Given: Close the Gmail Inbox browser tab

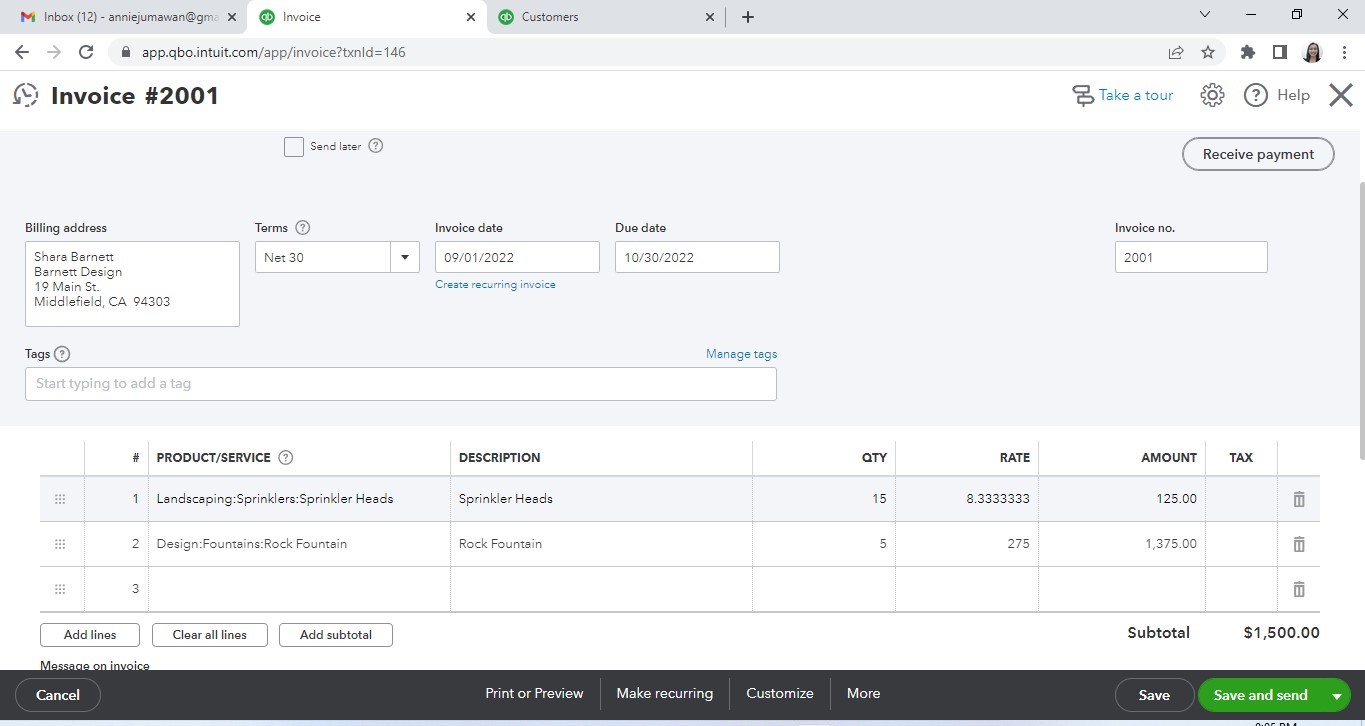Looking at the screenshot, I should pos(232,17).
